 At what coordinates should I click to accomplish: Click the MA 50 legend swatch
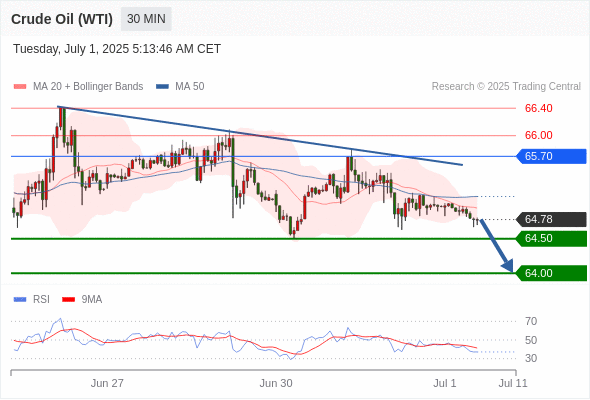pos(162,87)
